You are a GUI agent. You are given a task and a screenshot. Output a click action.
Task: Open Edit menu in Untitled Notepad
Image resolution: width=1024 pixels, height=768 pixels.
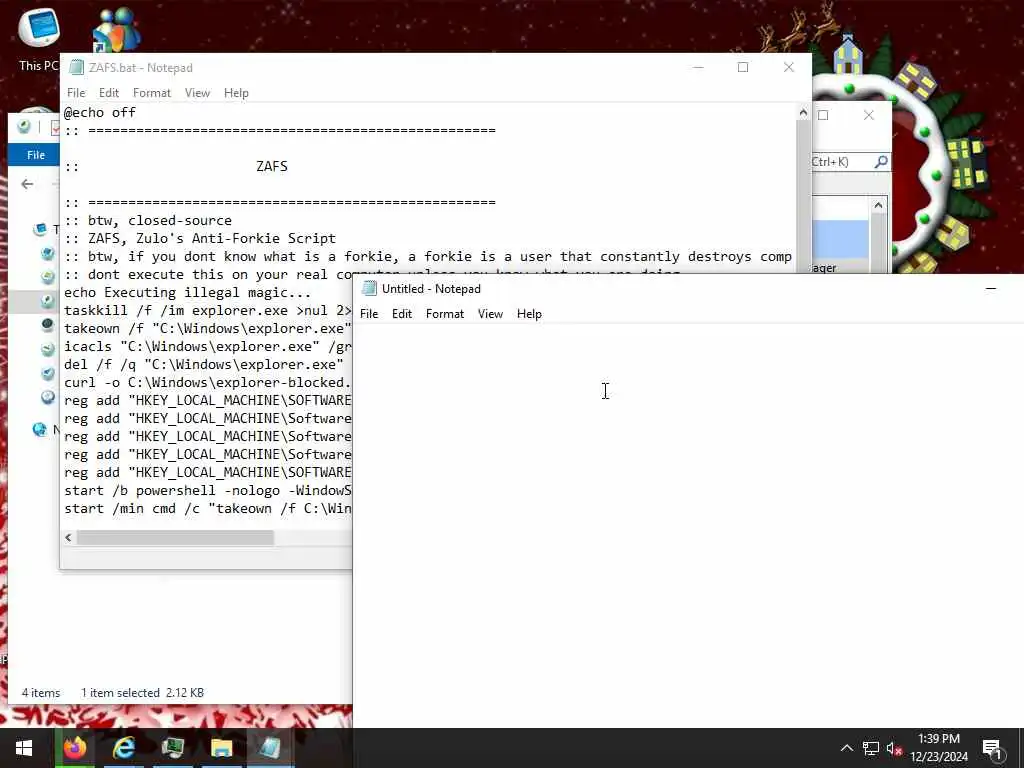click(x=402, y=313)
